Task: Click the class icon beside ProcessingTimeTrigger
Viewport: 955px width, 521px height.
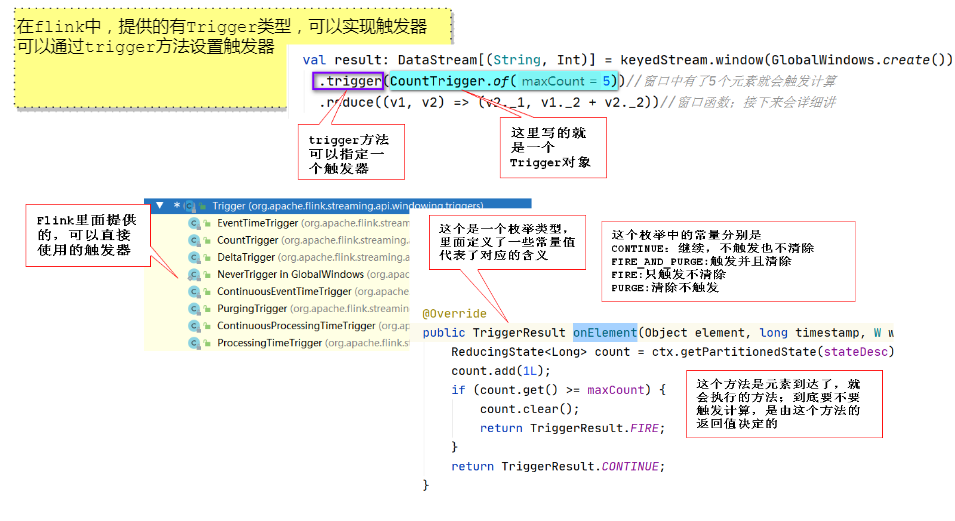Action: coord(194,343)
